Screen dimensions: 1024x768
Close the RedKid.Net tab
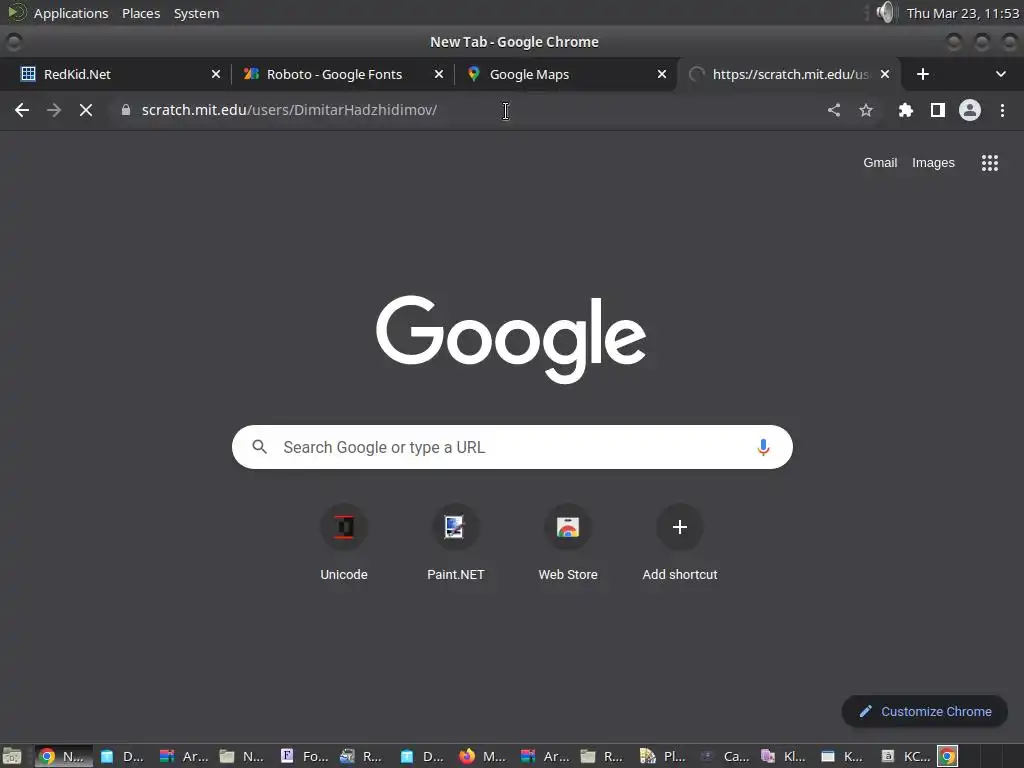(x=216, y=74)
